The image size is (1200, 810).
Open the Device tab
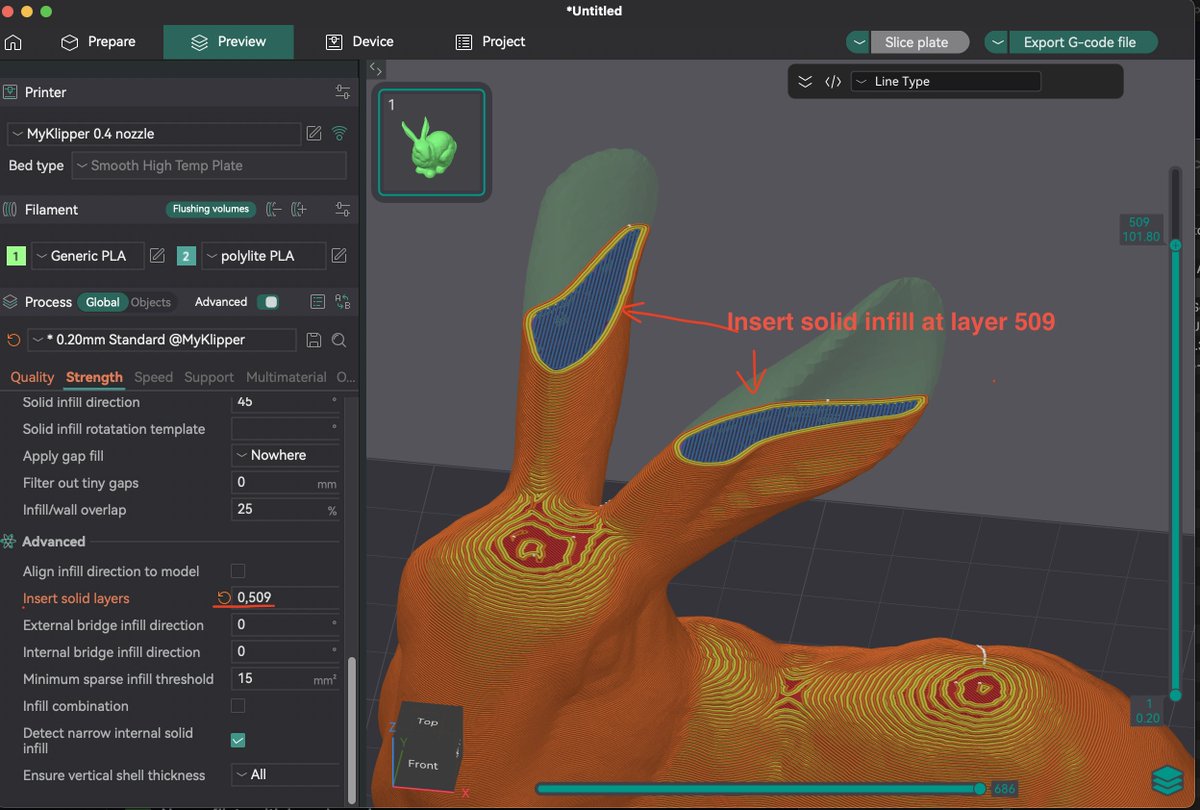(360, 42)
